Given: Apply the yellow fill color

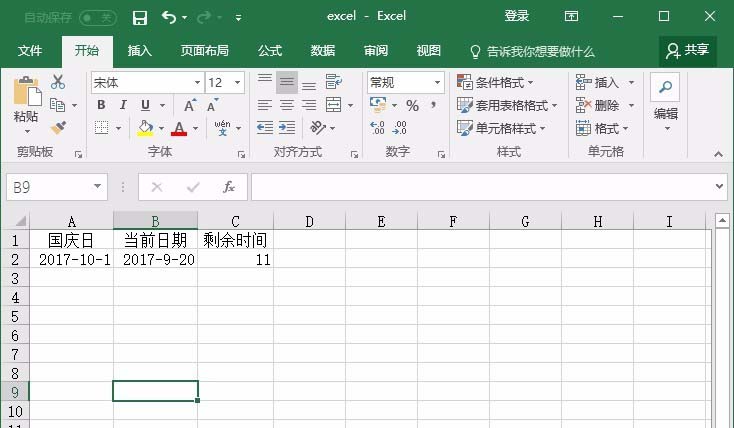Looking at the screenshot, I should (x=145, y=128).
